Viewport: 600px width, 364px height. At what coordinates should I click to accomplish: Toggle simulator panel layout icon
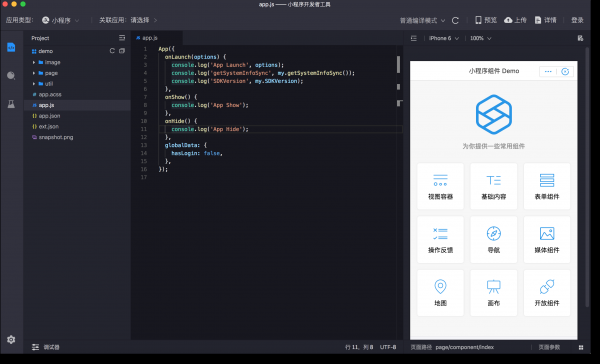(414, 38)
